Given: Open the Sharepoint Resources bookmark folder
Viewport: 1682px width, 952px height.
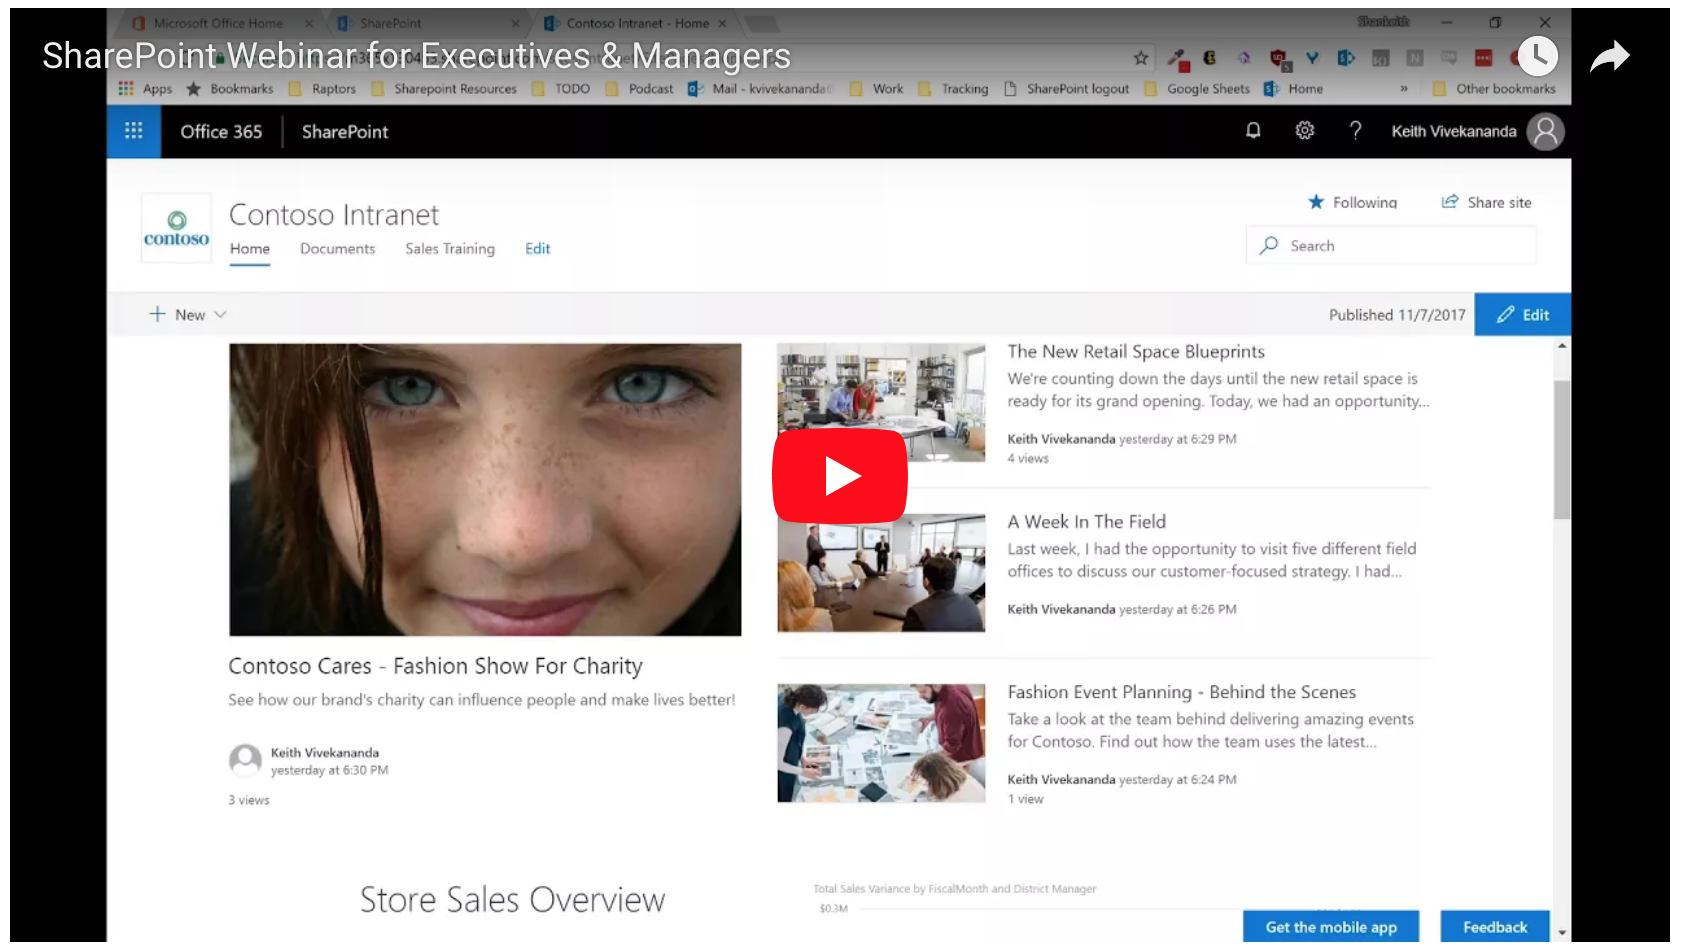Looking at the screenshot, I should click(x=444, y=89).
